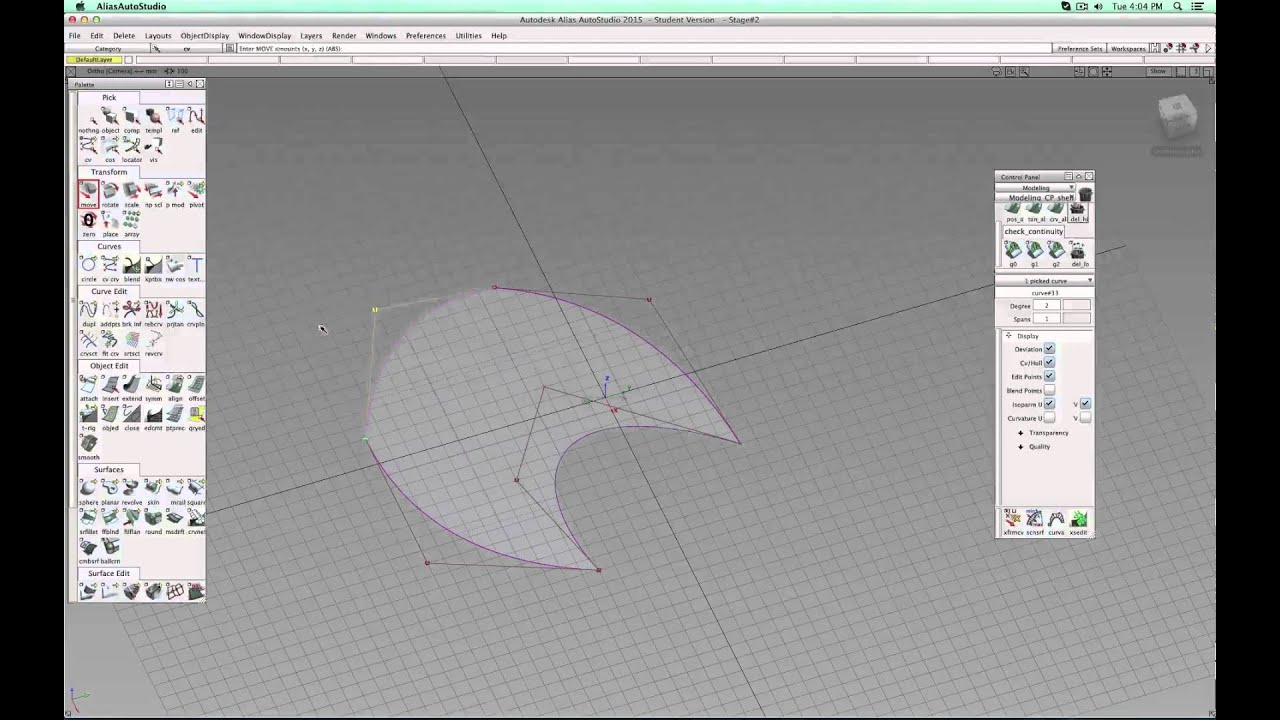This screenshot has width=1280, height=720.
Task: Choose the Pick object tool
Action: pos(110,119)
